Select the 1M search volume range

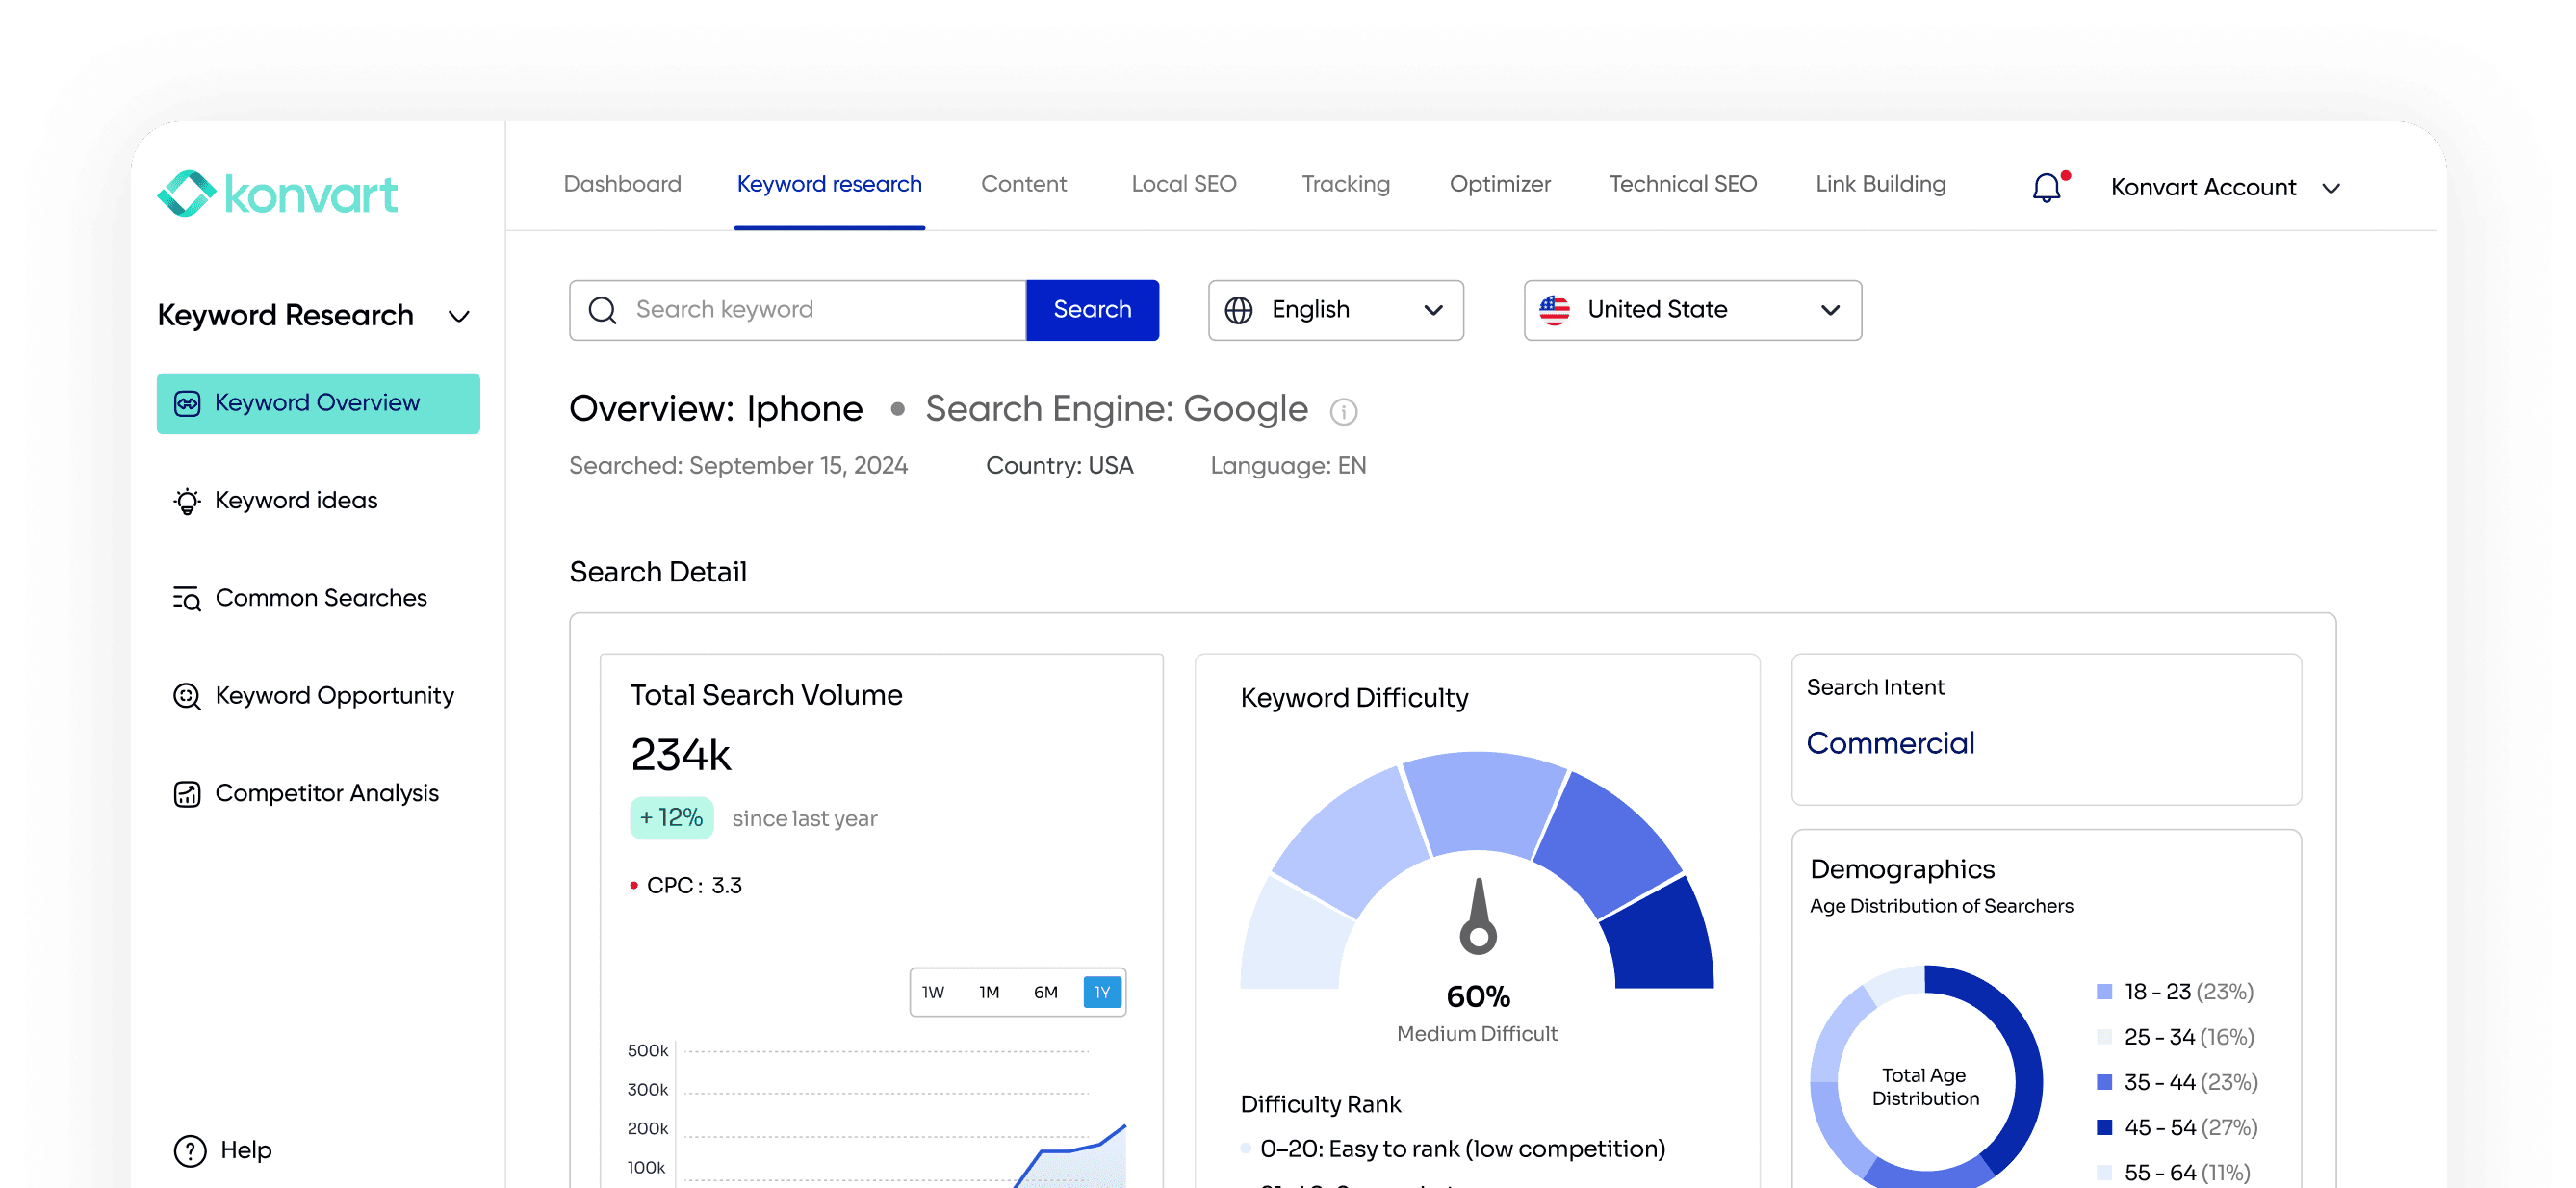point(989,992)
